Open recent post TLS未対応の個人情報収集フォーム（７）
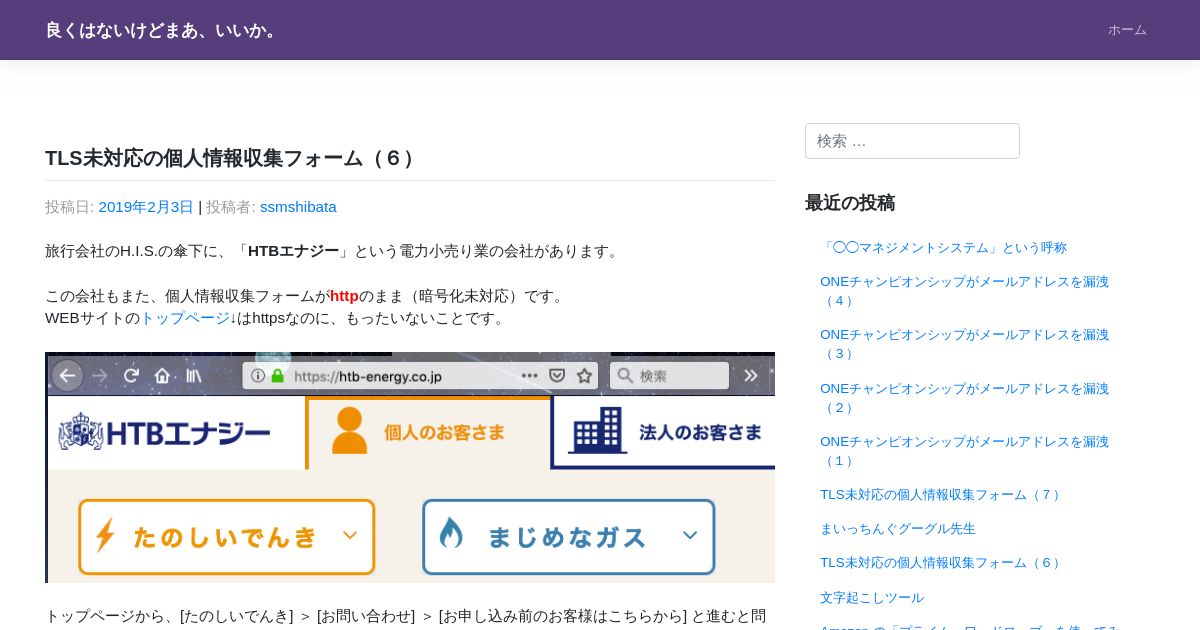The width and height of the screenshot is (1200, 630). (x=942, y=495)
